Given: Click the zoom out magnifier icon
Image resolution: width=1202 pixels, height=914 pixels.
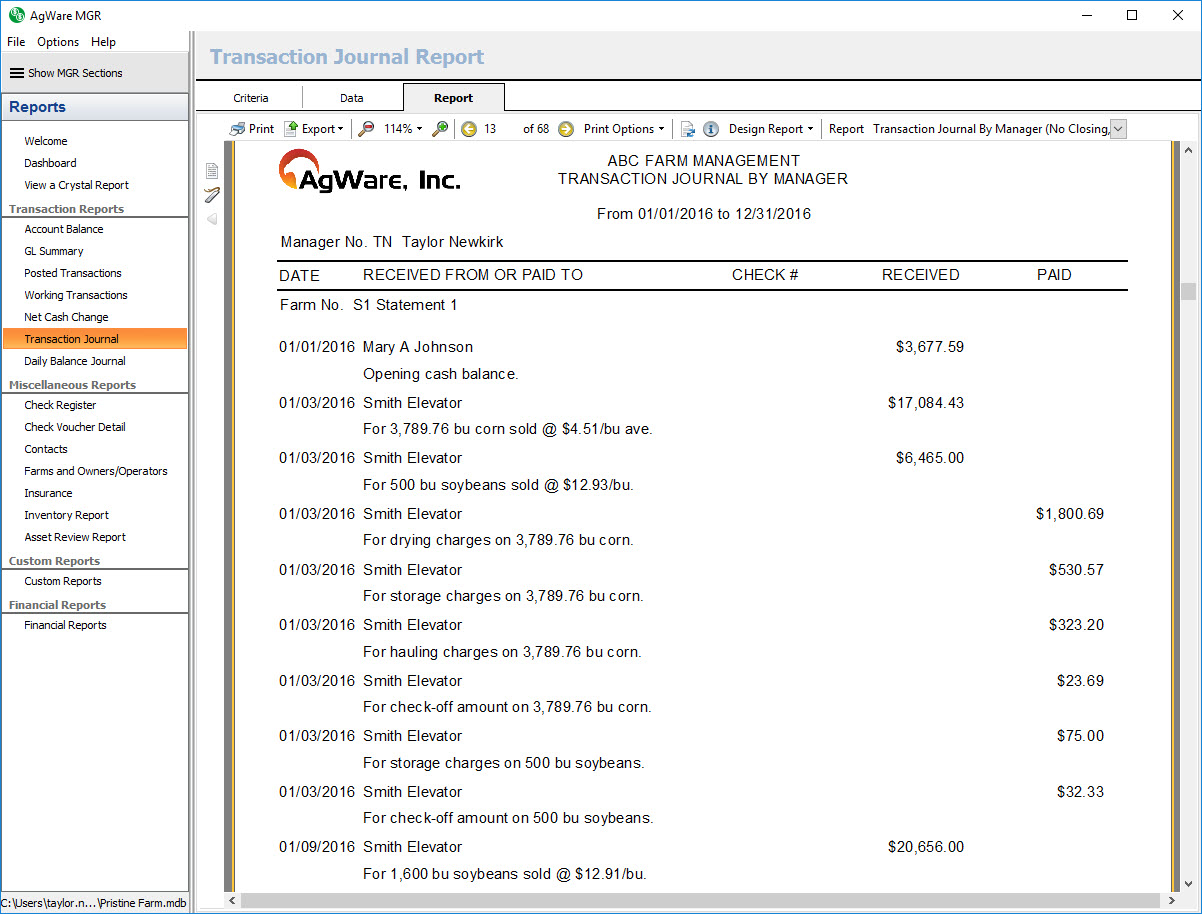Looking at the screenshot, I should [x=367, y=129].
